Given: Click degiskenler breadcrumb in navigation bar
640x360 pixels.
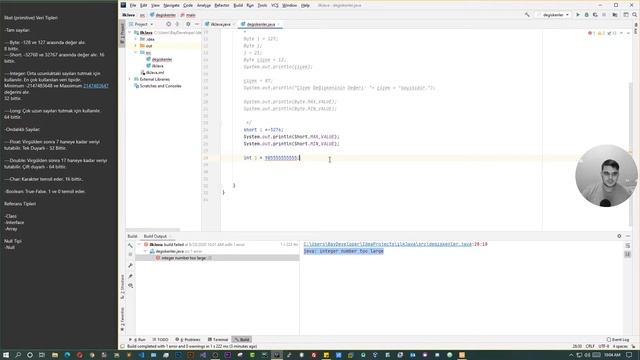Looking at the screenshot, I should (162, 15).
